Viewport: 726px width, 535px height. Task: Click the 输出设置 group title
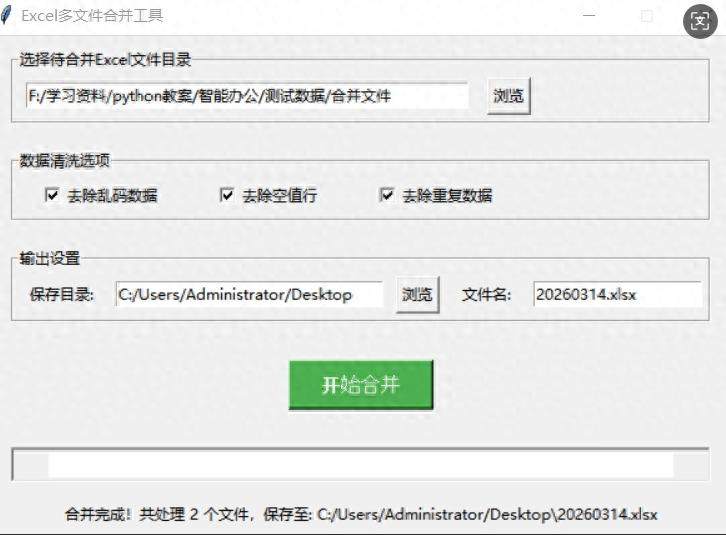click(50, 258)
